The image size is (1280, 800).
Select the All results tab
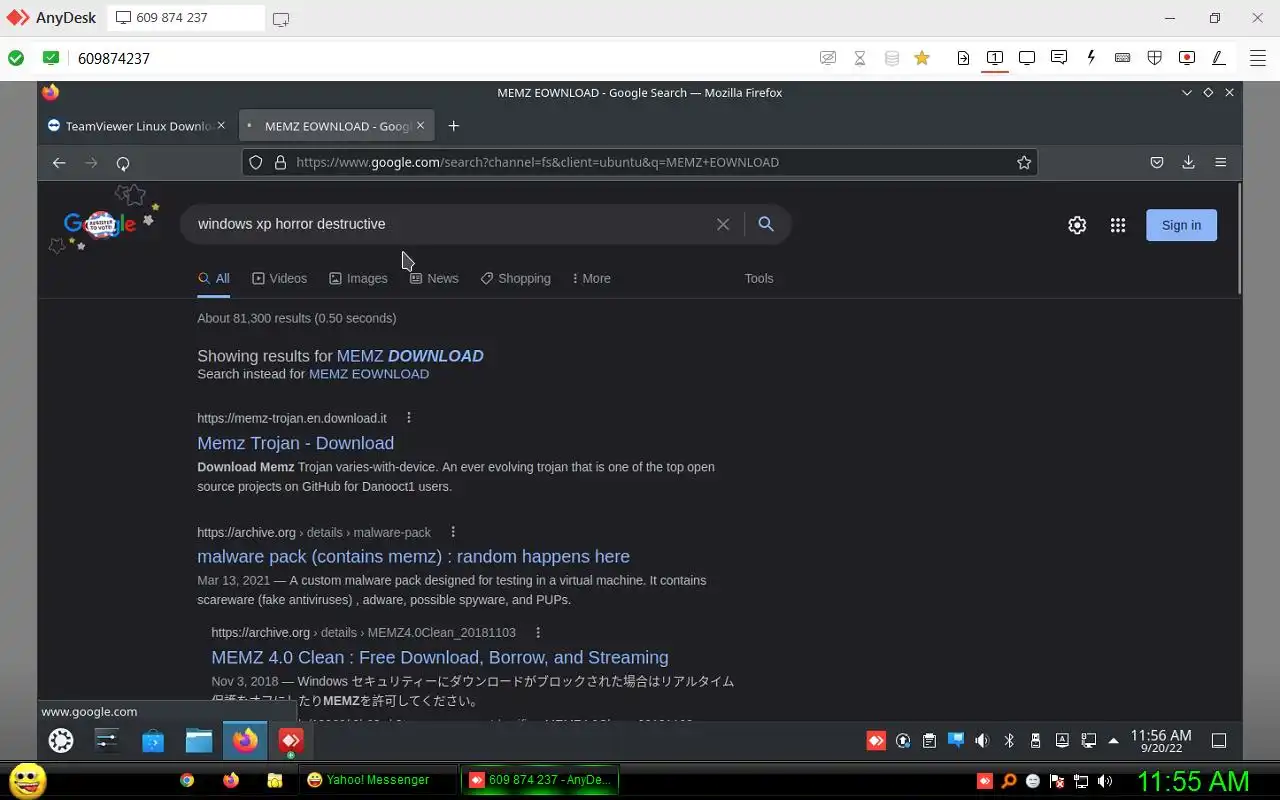(214, 278)
